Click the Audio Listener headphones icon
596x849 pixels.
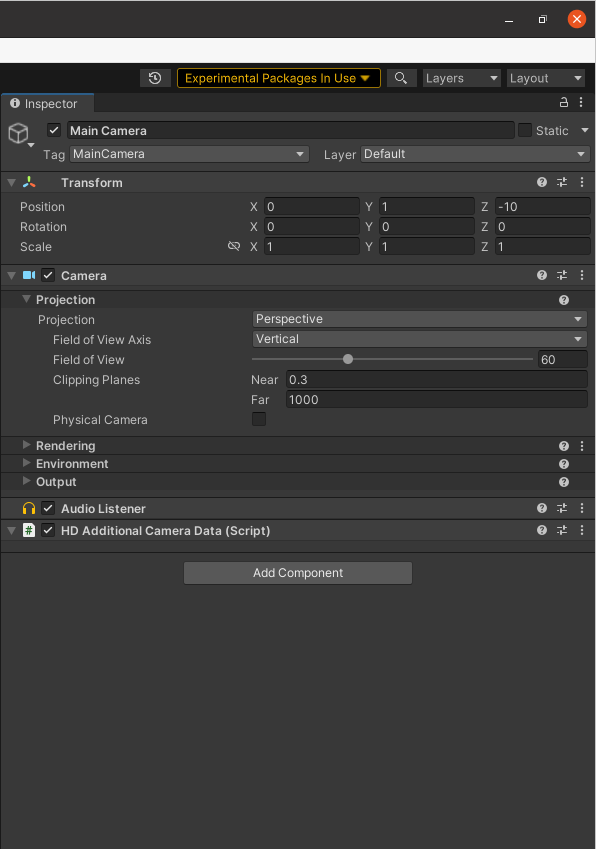pos(29,508)
